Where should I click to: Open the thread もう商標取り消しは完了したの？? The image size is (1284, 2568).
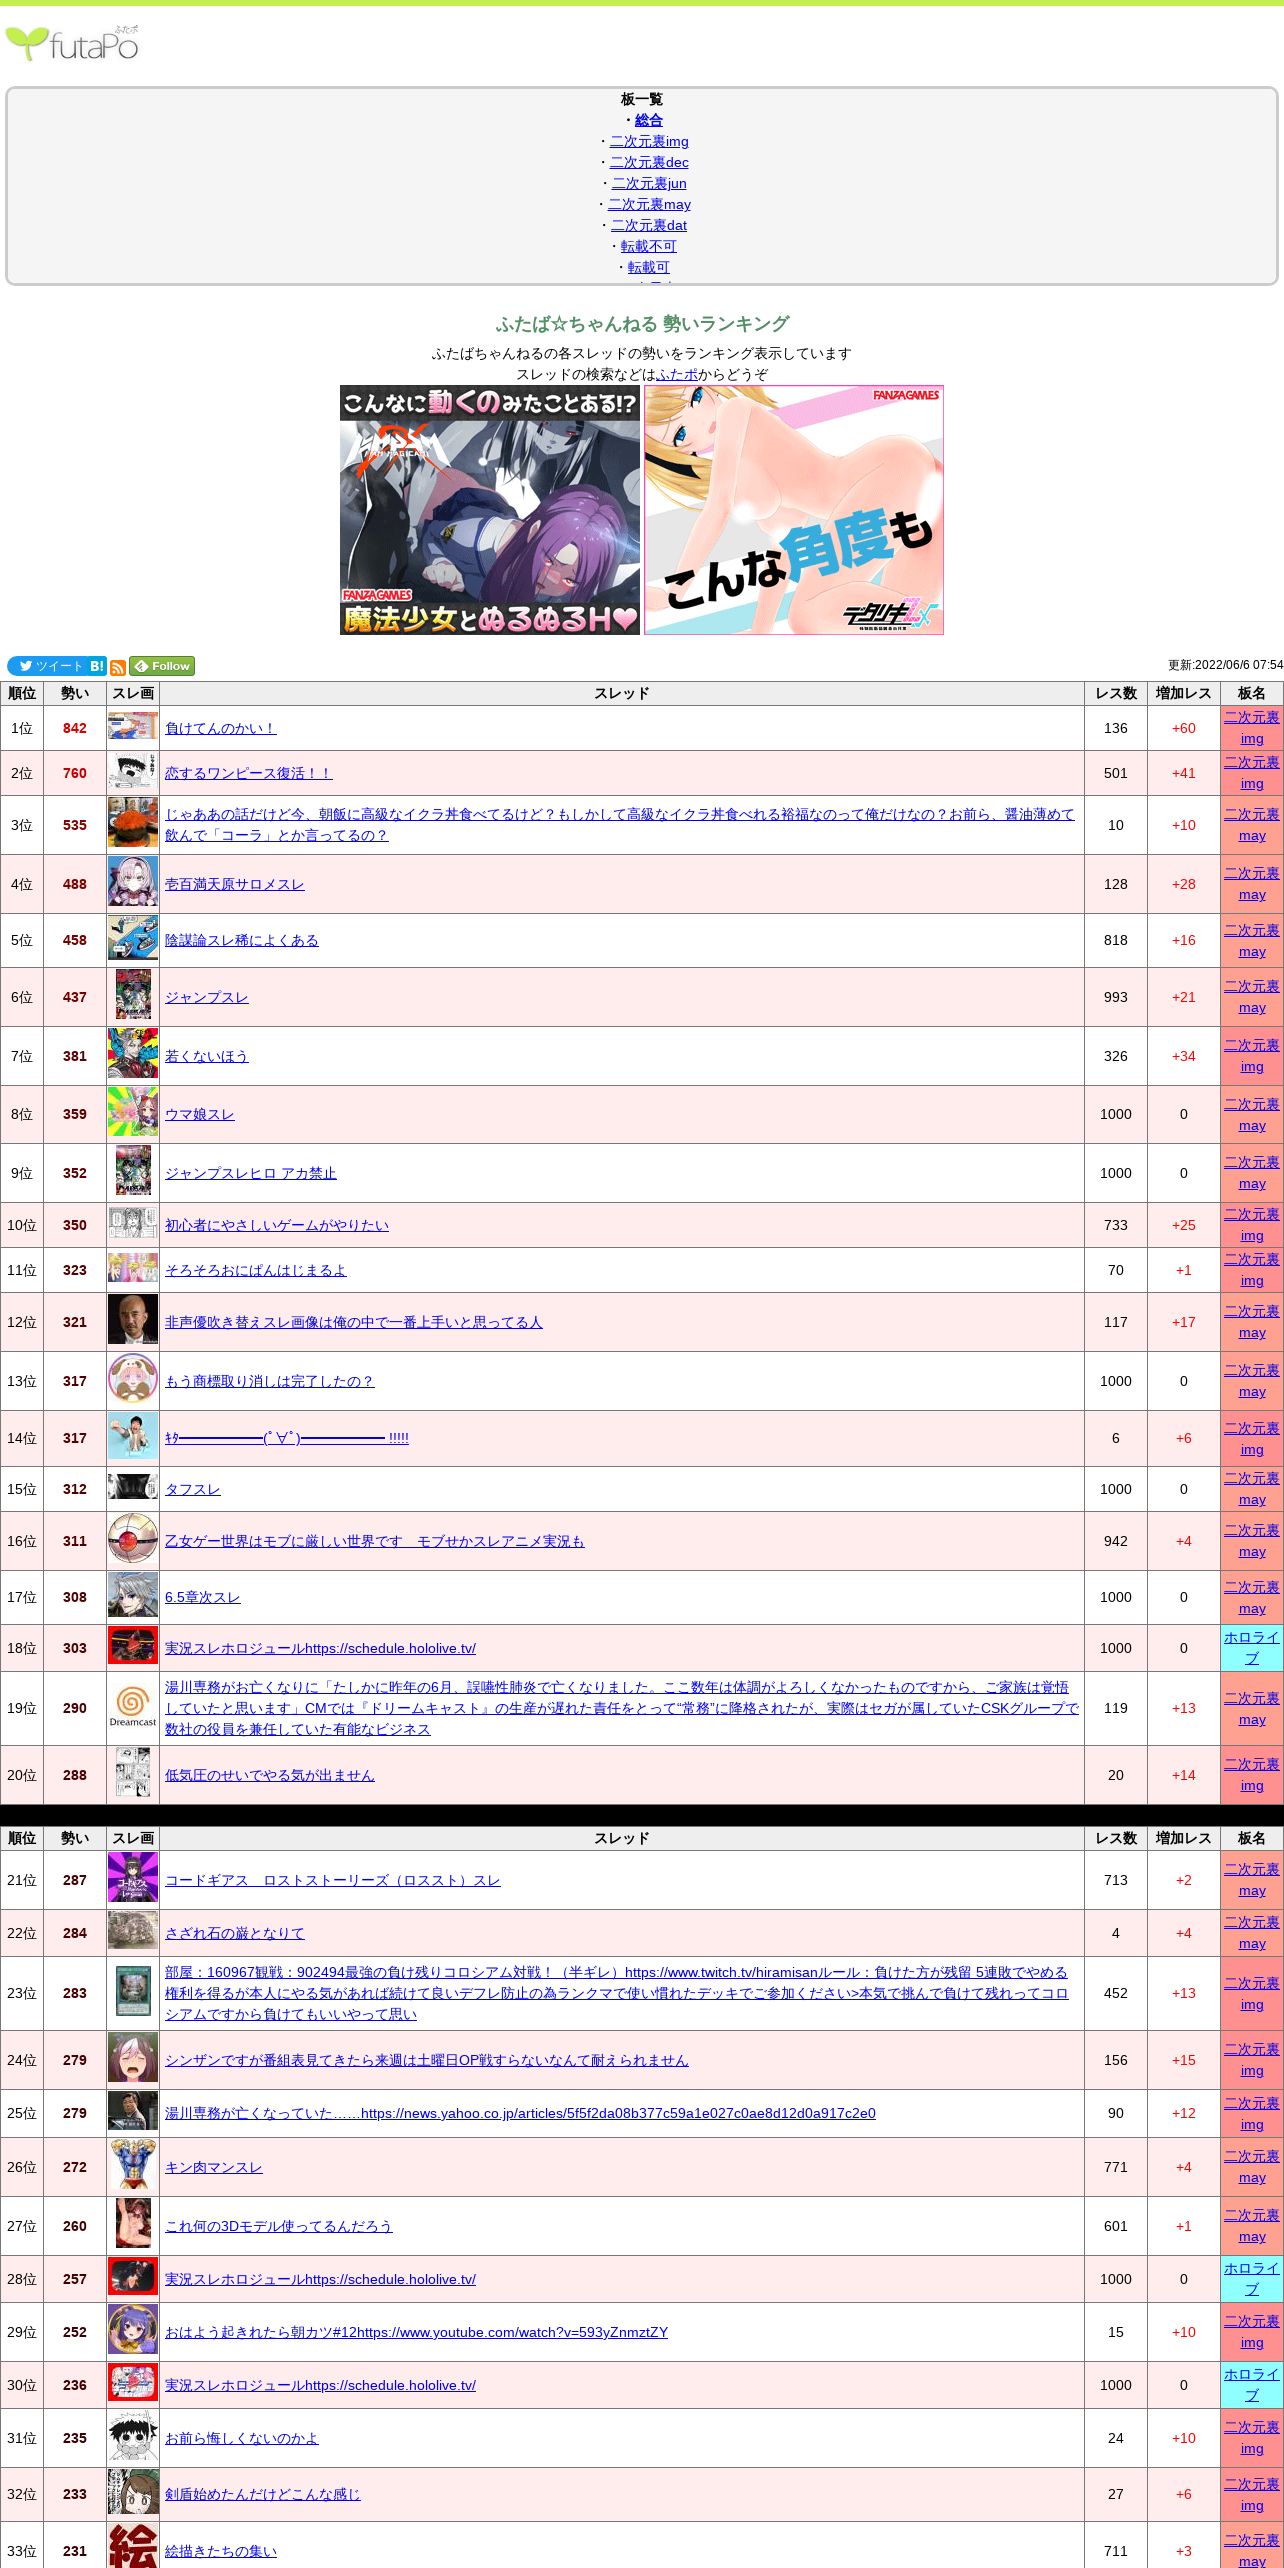pos(269,1381)
